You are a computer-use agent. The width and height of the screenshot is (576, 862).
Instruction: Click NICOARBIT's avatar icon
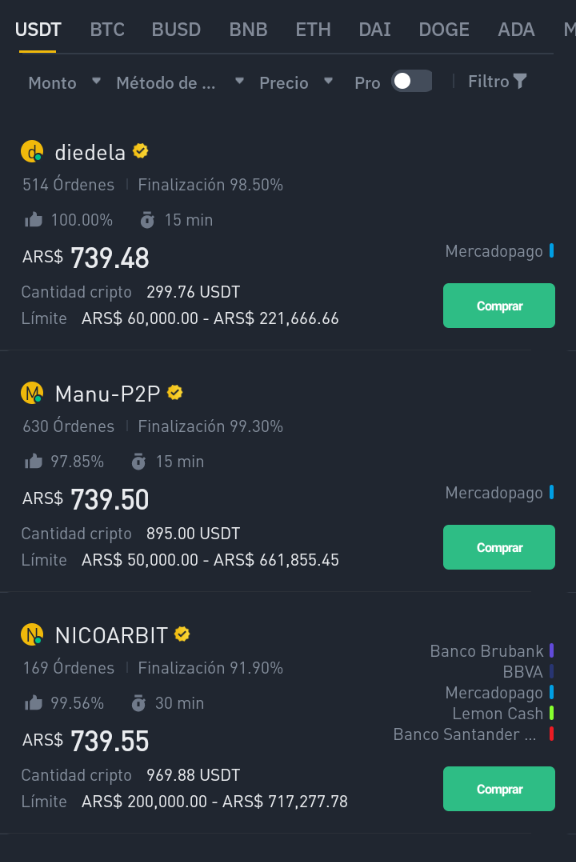click(32, 634)
